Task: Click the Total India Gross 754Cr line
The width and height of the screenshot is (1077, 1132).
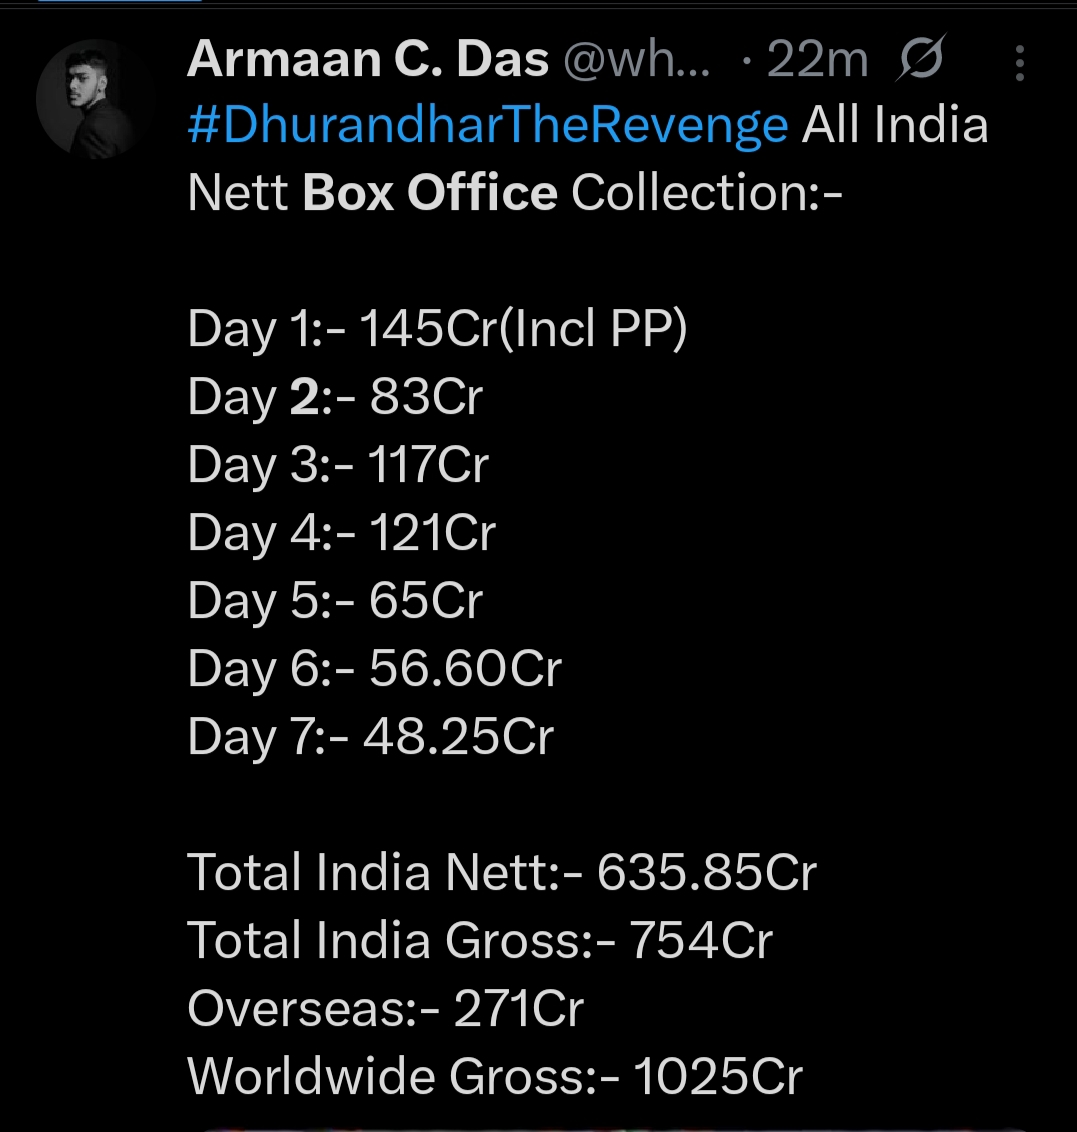Action: (480, 940)
